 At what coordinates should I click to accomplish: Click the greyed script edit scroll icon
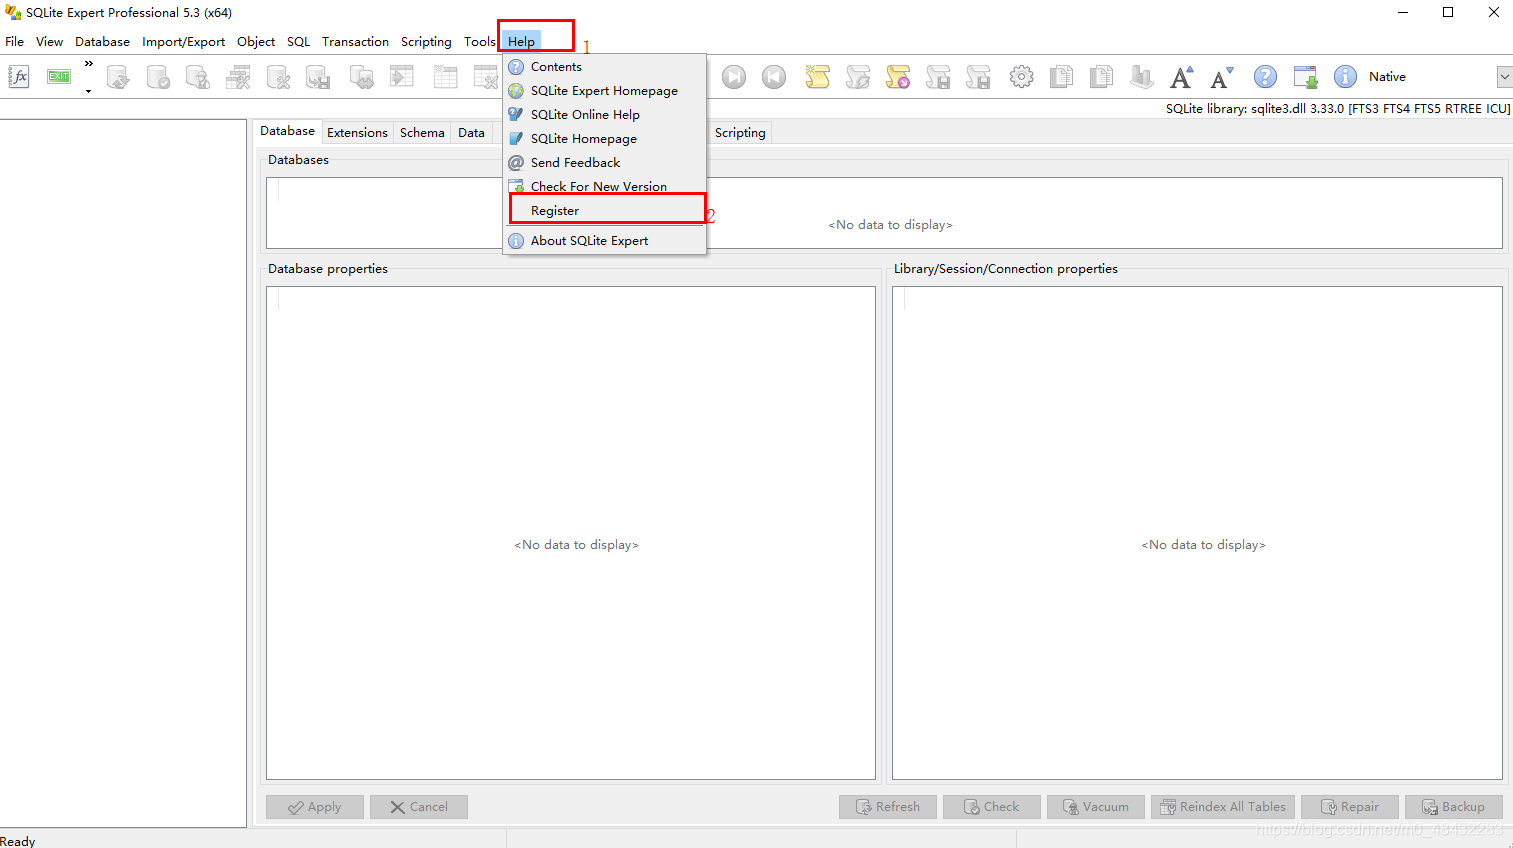[858, 77]
